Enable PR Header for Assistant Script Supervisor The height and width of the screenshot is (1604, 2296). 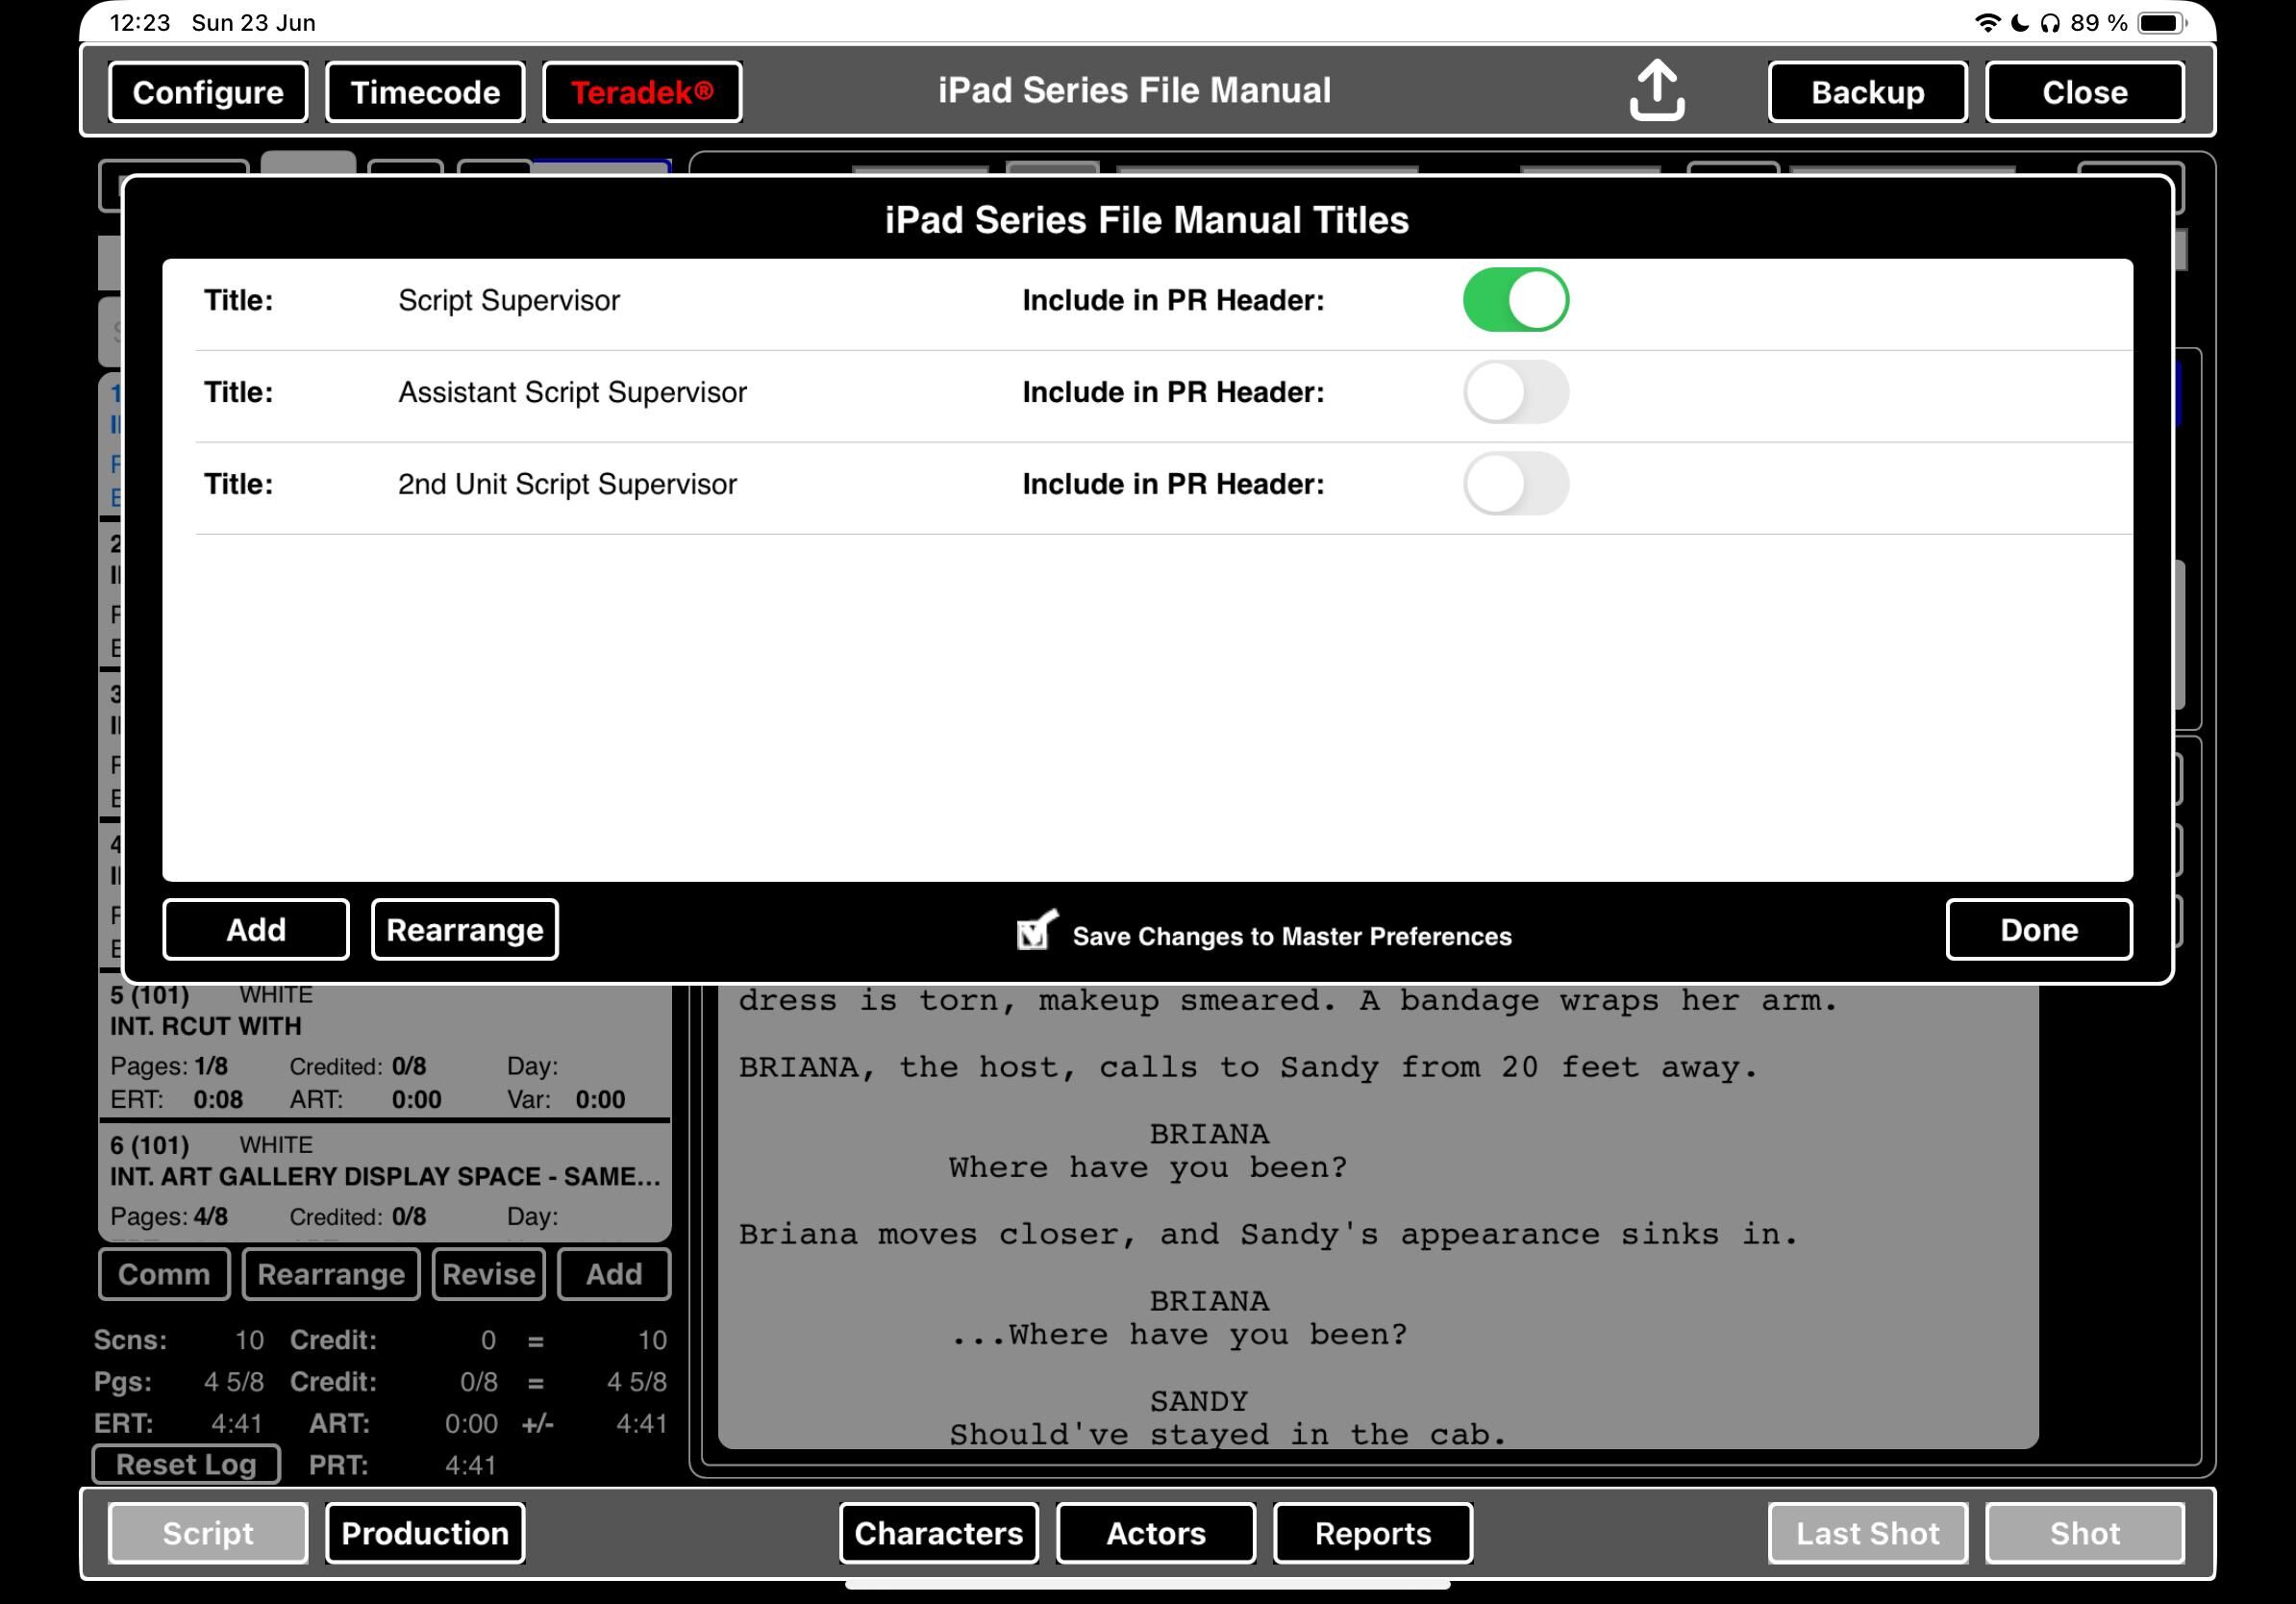[x=1515, y=392]
